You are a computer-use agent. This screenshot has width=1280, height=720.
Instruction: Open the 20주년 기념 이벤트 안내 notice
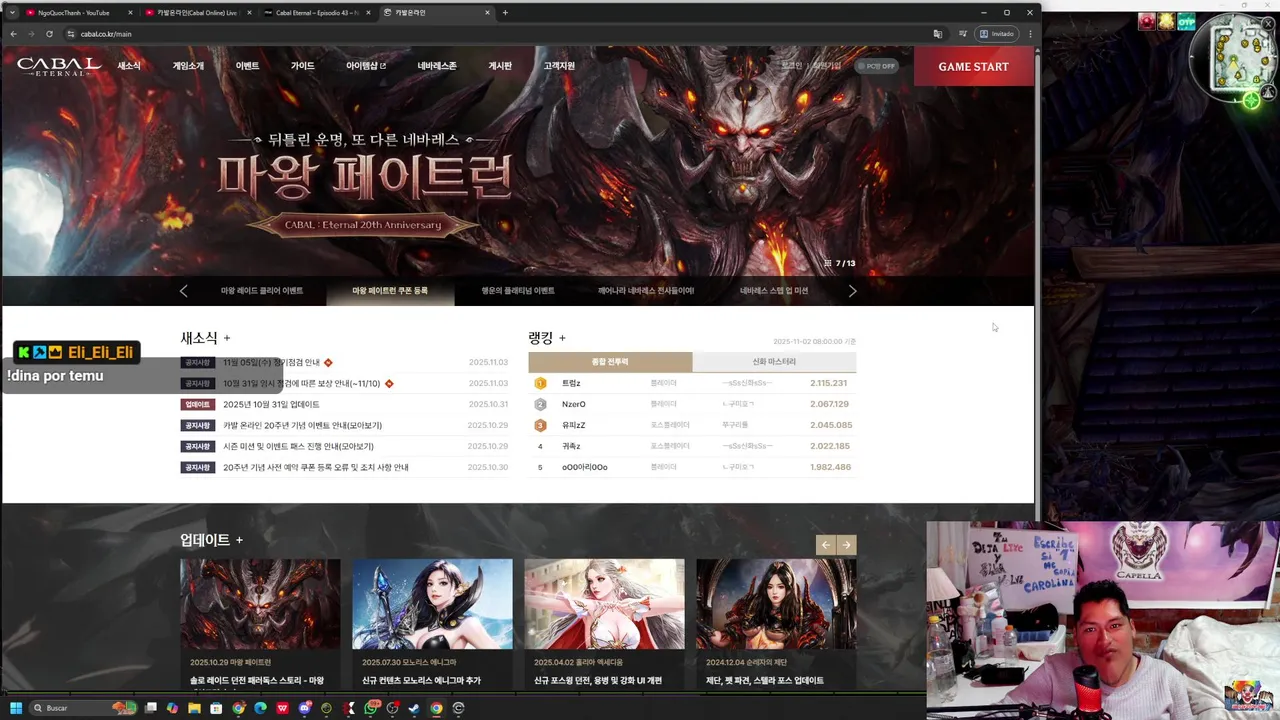point(303,425)
